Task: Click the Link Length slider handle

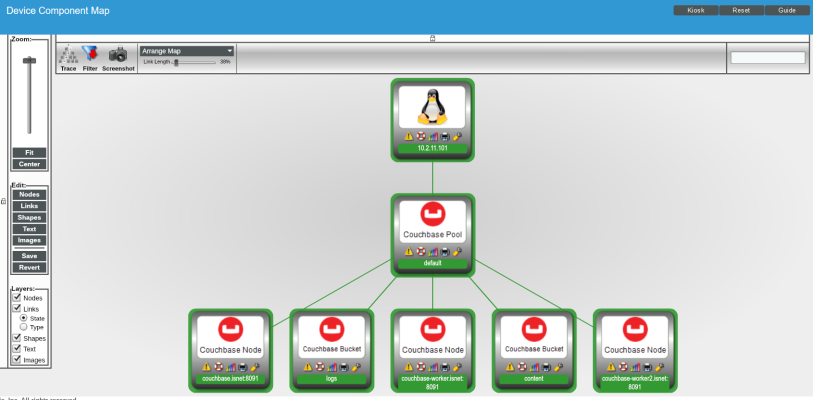Action: [x=176, y=62]
